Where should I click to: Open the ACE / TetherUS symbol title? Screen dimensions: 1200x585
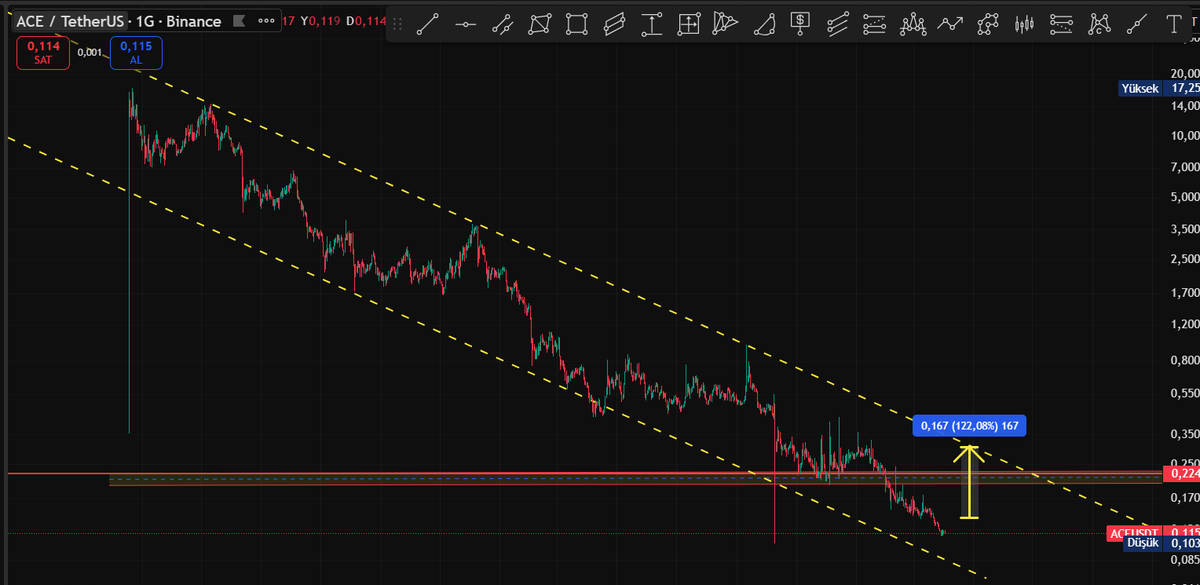coord(71,21)
